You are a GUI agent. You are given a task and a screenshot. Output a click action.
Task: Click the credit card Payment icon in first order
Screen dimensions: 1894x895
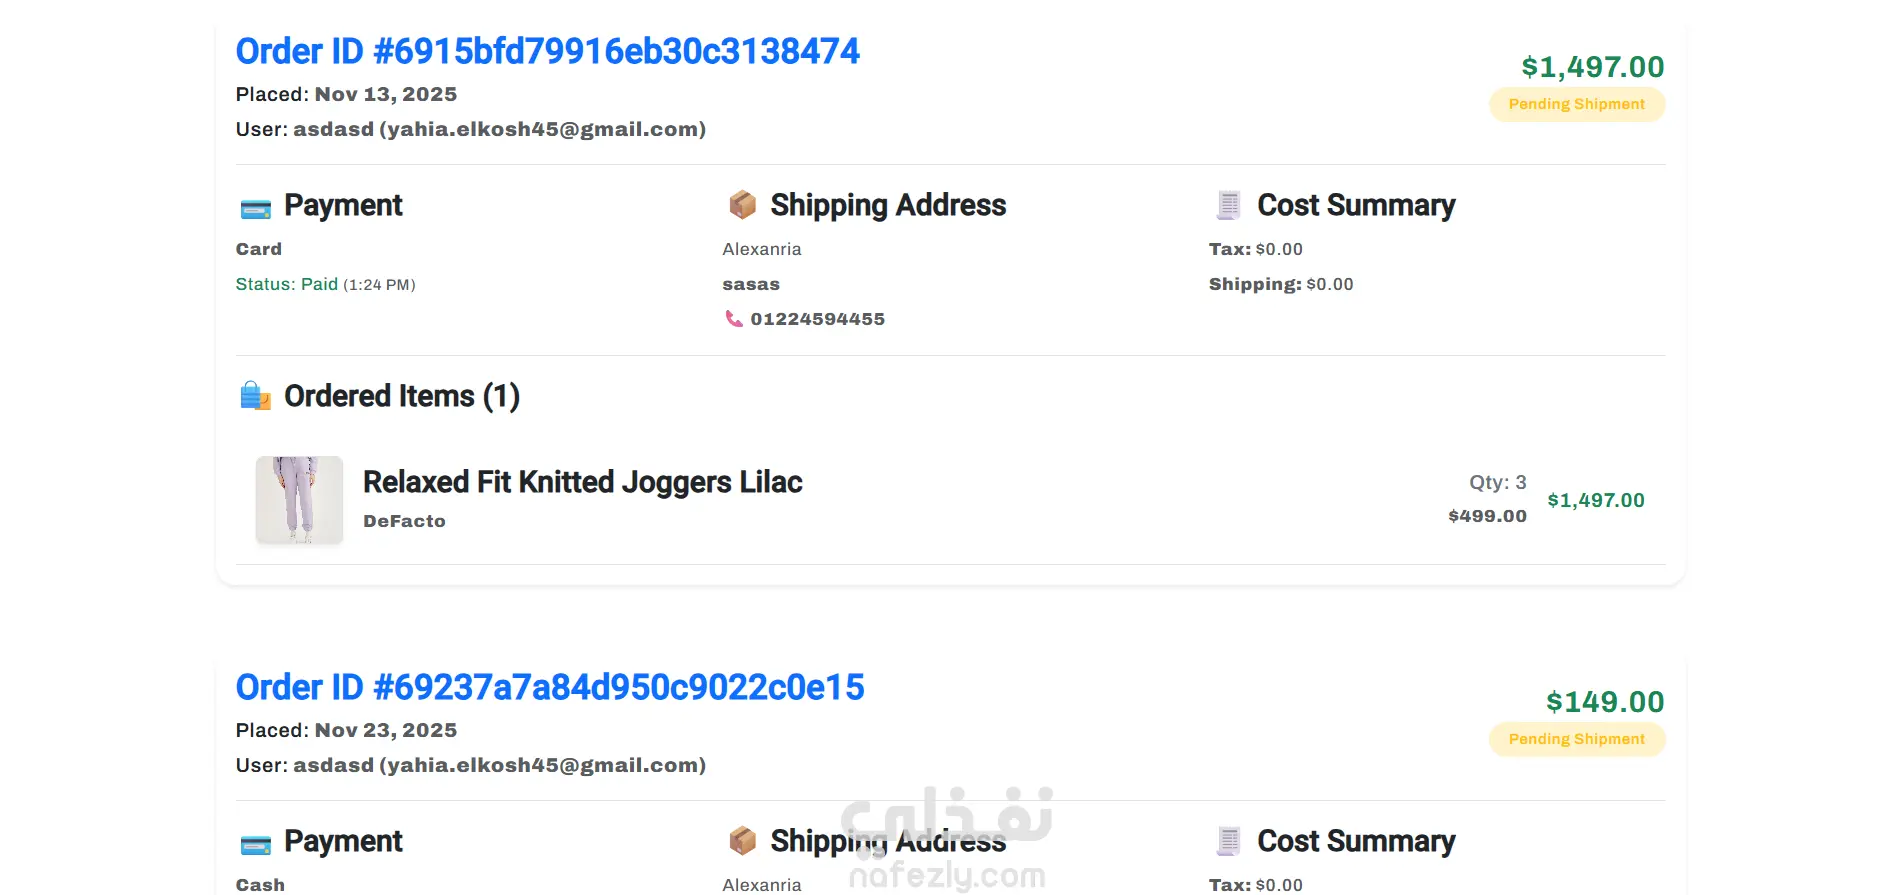click(x=256, y=208)
